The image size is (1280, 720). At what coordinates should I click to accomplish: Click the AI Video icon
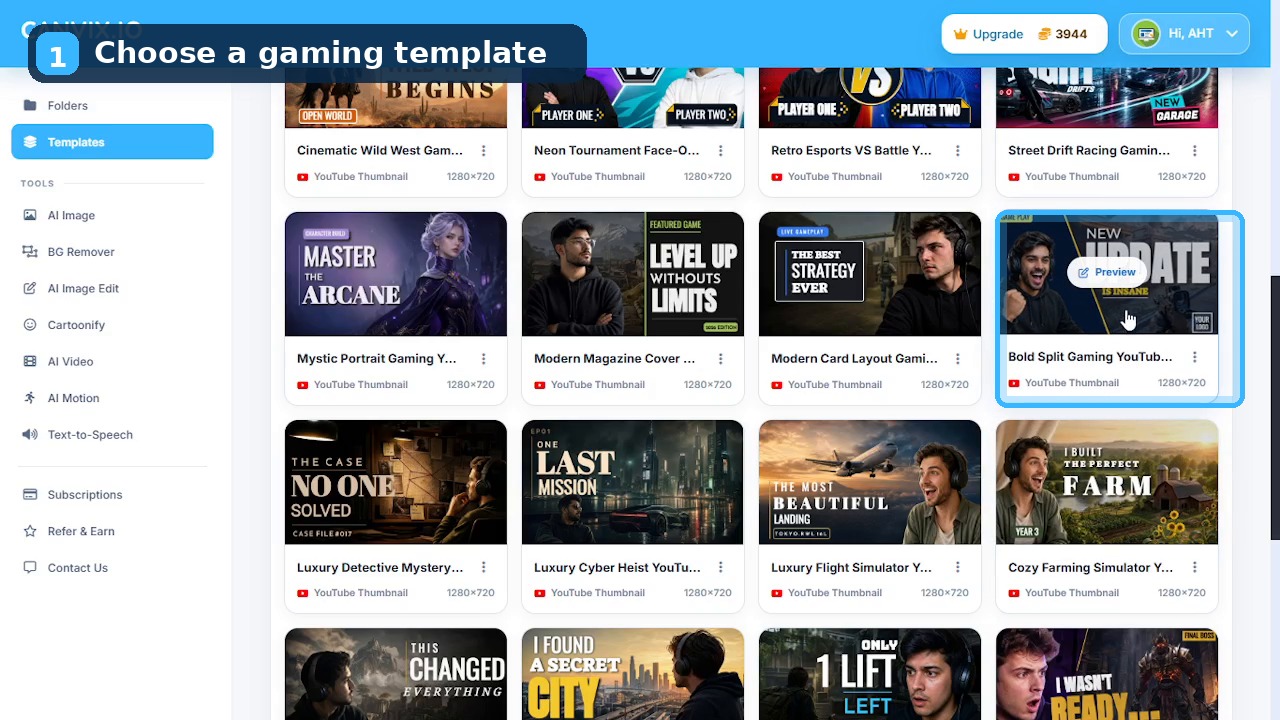pyautogui.click(x=30, y=361)
